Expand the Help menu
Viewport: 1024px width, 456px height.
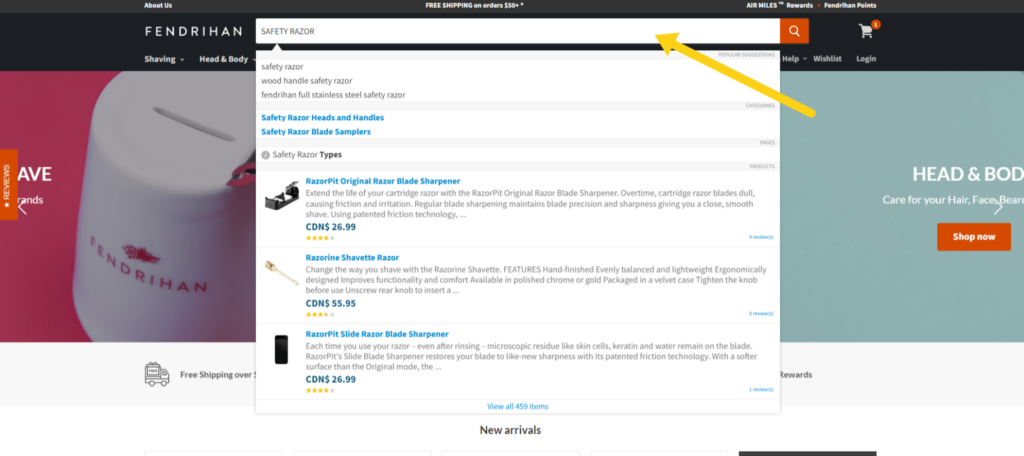click(795, 59)
